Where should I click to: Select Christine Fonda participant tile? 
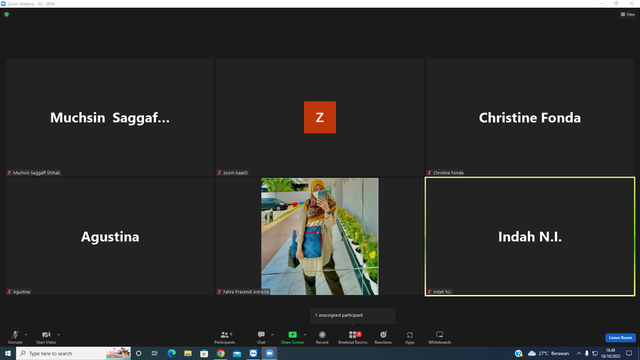[x=530, y=118]
